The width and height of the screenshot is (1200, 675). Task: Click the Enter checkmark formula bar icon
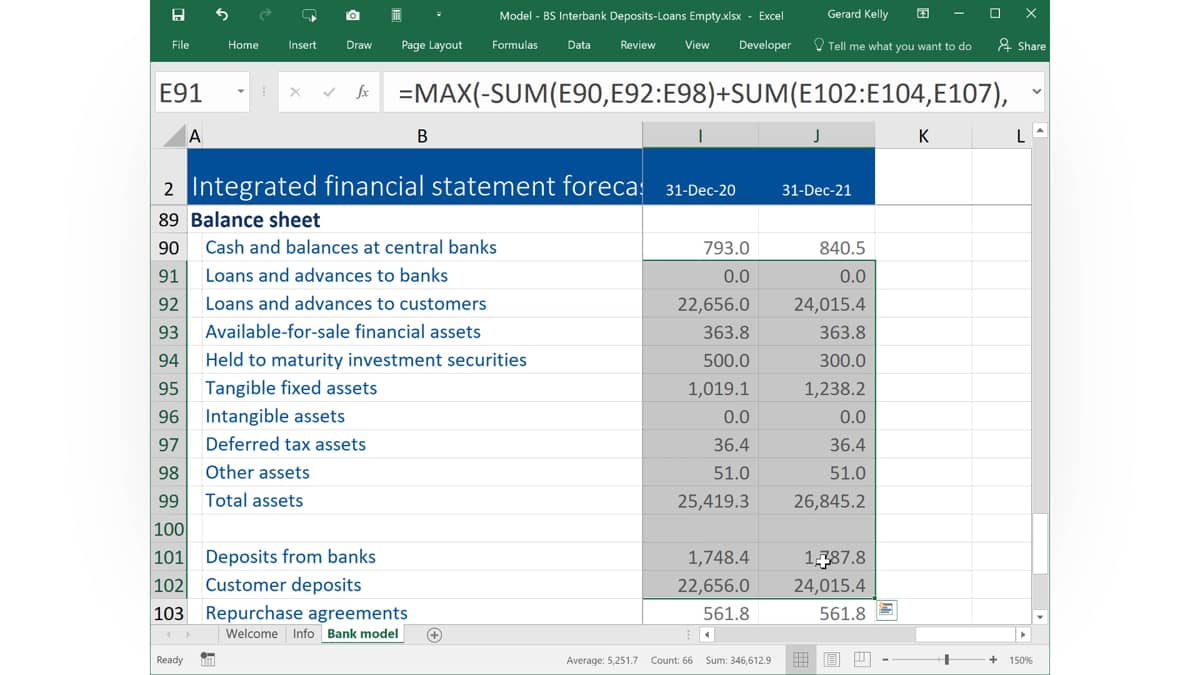(329, 92)
